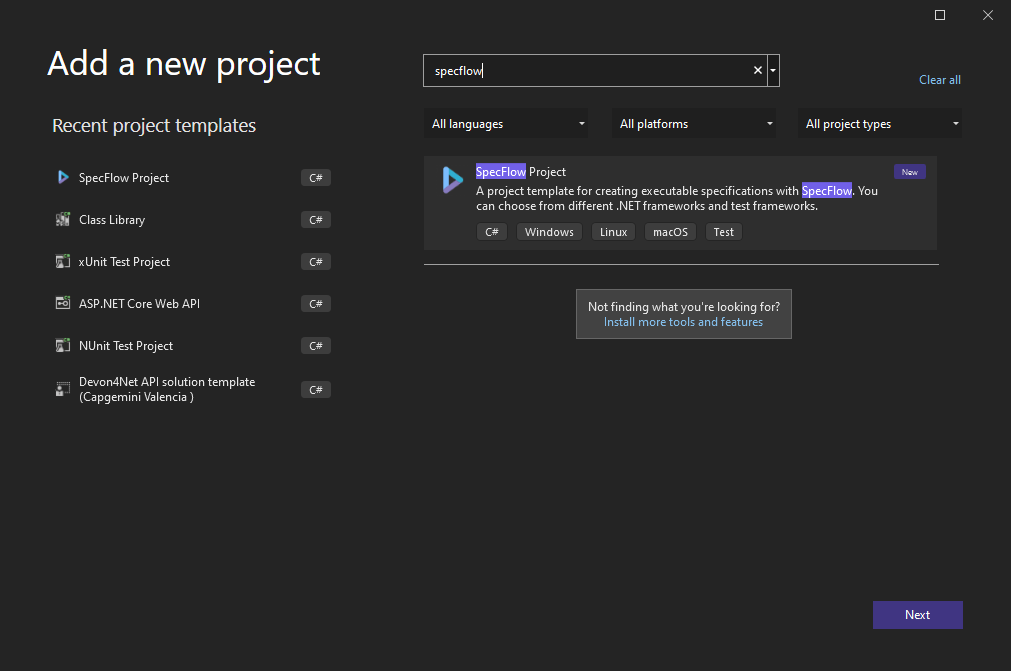Image resolution: width=1011 pixels, height=671 pixels.
Task: Select the macOS tag on SpecFlow template
Action: [x=669, y=231]
